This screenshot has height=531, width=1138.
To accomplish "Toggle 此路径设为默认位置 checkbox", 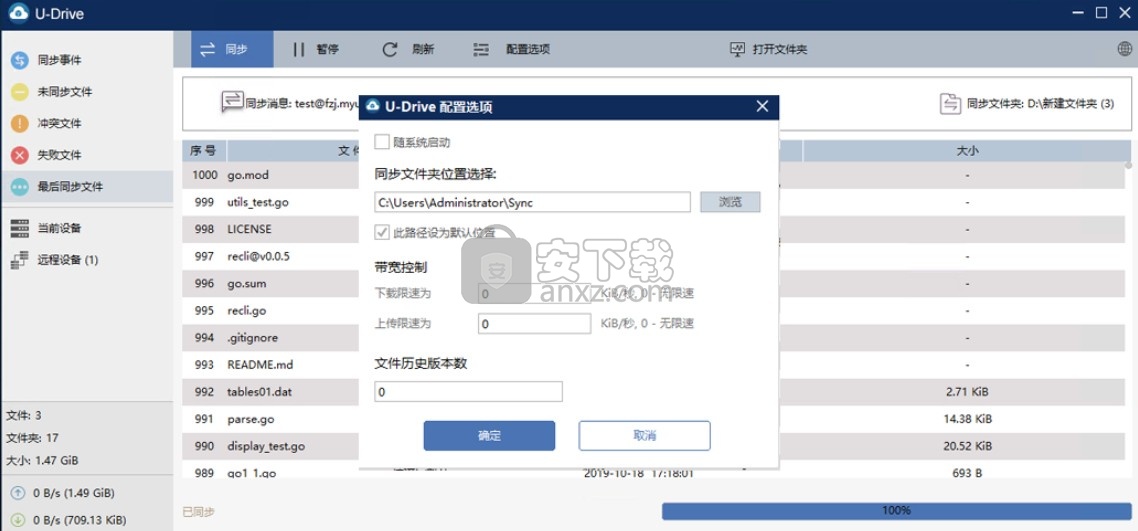I will (x=382, y=233).
